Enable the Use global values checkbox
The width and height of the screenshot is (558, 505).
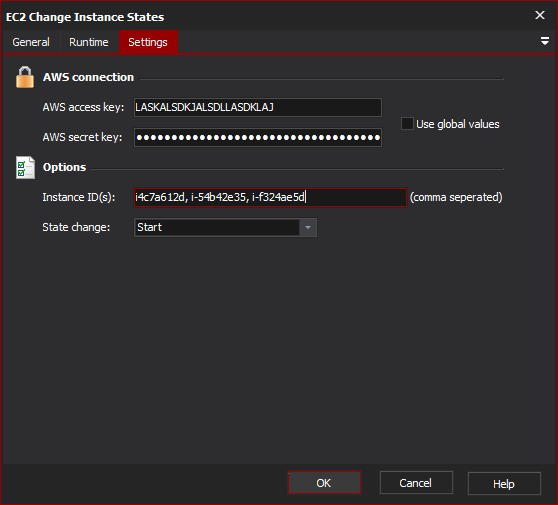[407, 124]
